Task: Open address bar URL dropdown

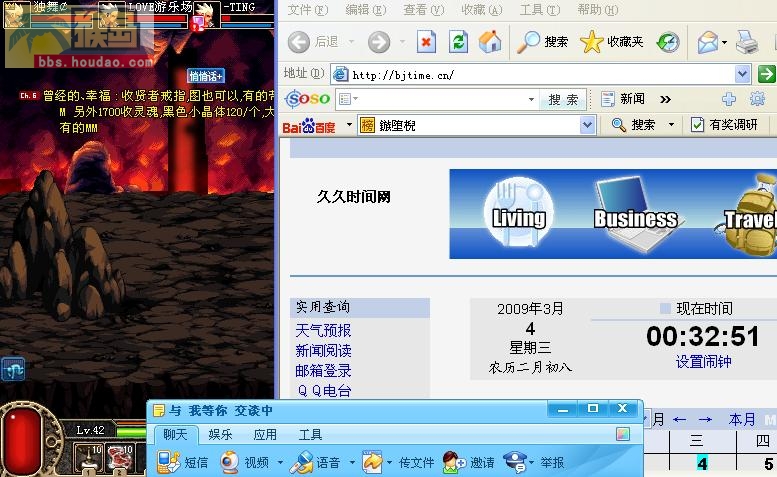Action: [x=742, y=74]
